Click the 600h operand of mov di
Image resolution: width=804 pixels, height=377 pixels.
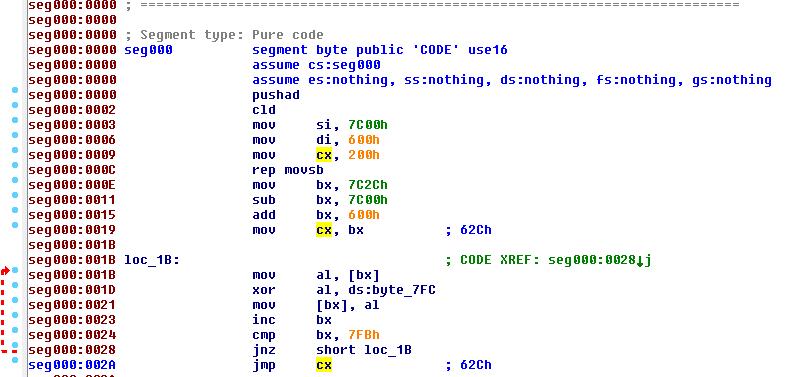pyautogui.click(x=364, y=140)
